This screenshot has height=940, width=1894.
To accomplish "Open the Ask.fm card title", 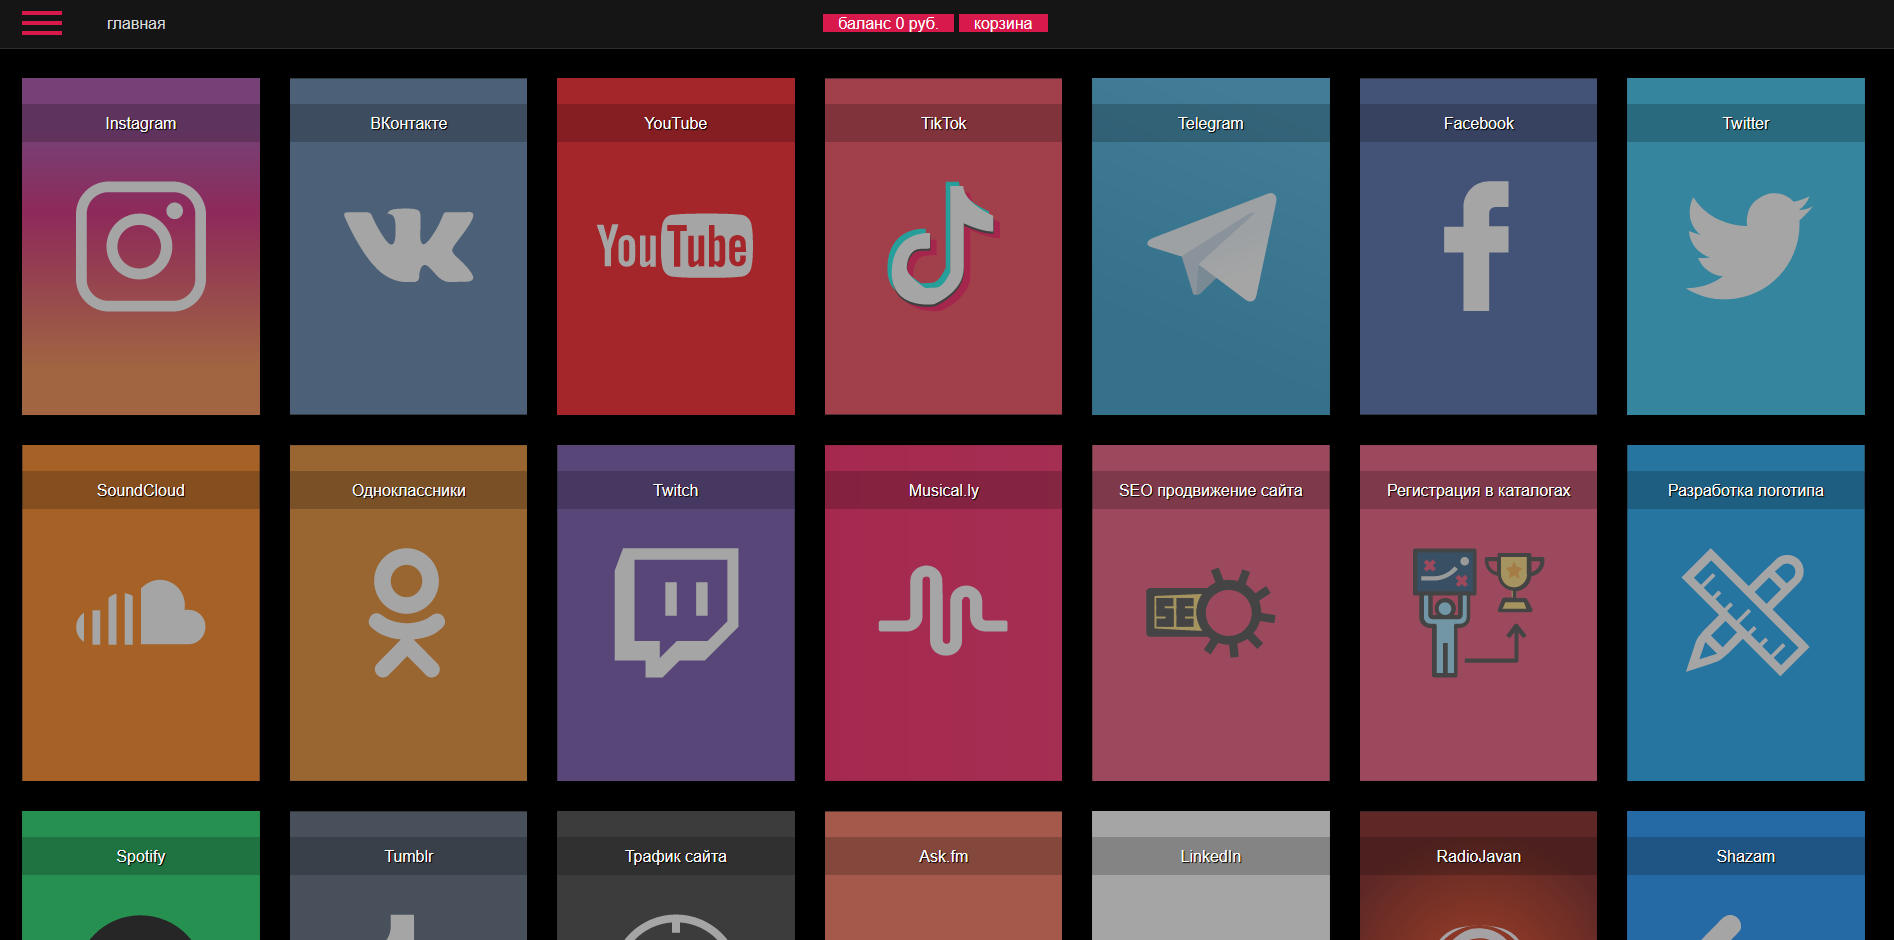I will click(x=943, y=856).
